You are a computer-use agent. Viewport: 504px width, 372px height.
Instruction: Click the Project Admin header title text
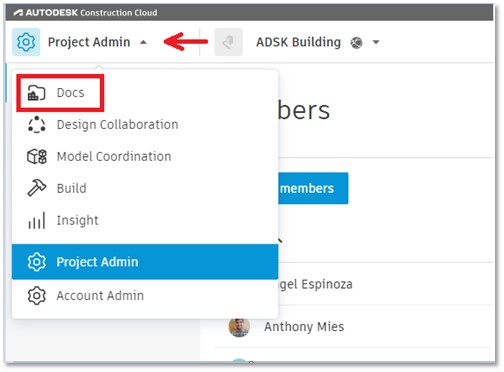(89, 42)
